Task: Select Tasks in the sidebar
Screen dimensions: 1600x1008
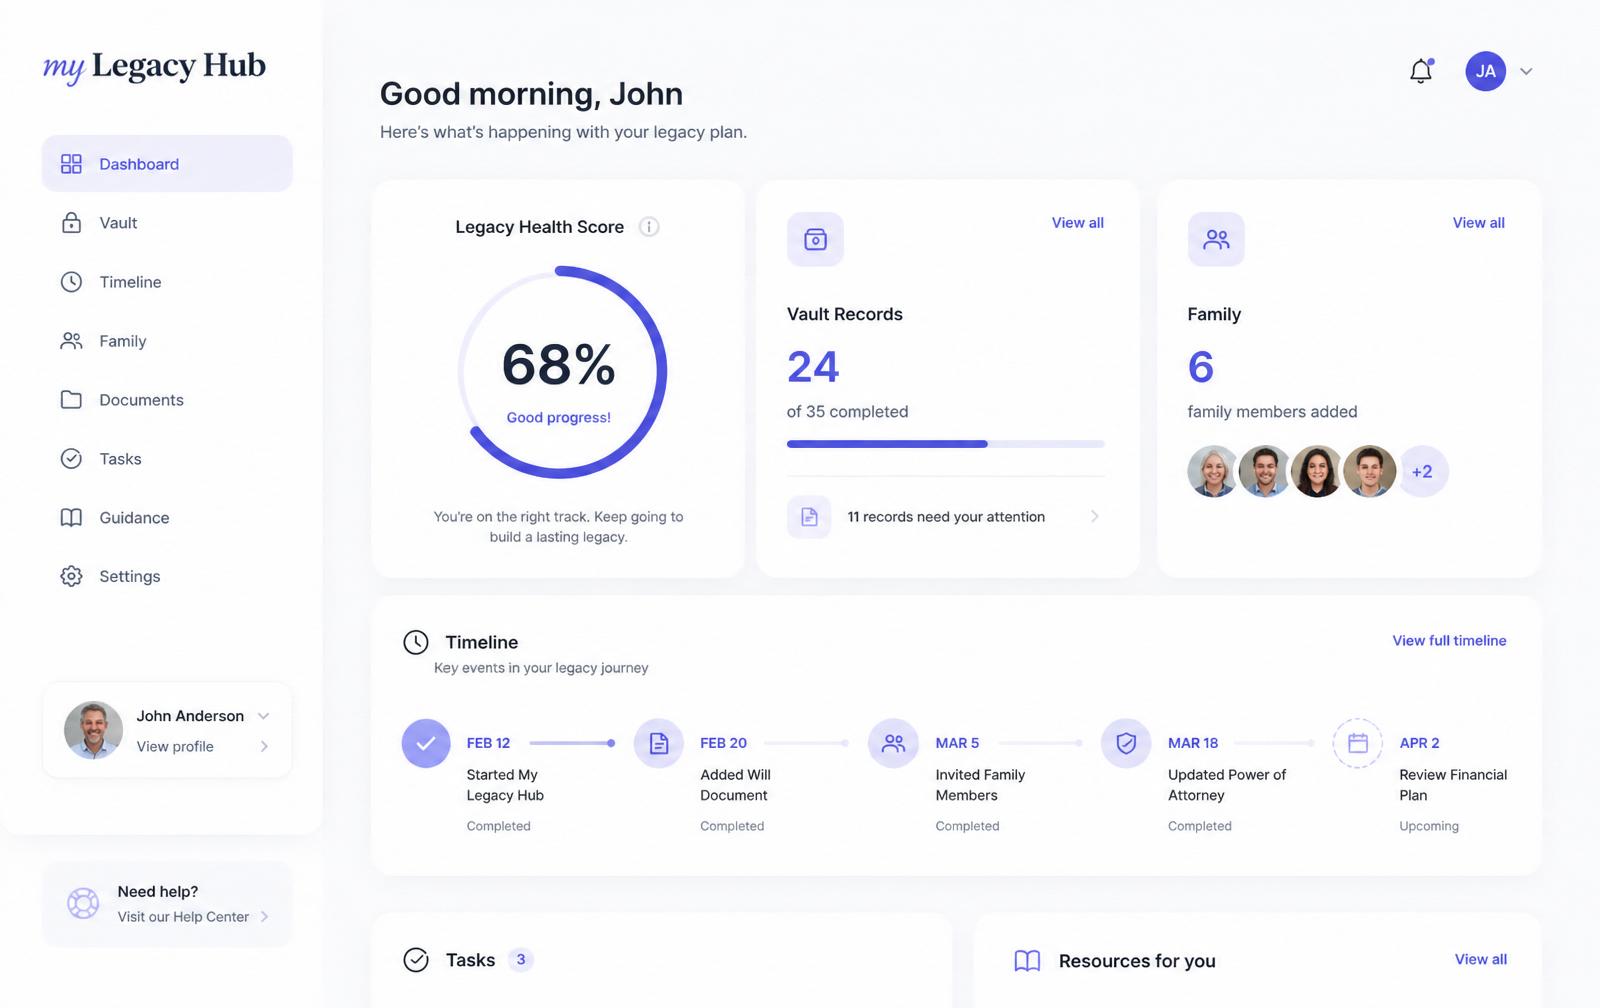Action: (167, 459)
